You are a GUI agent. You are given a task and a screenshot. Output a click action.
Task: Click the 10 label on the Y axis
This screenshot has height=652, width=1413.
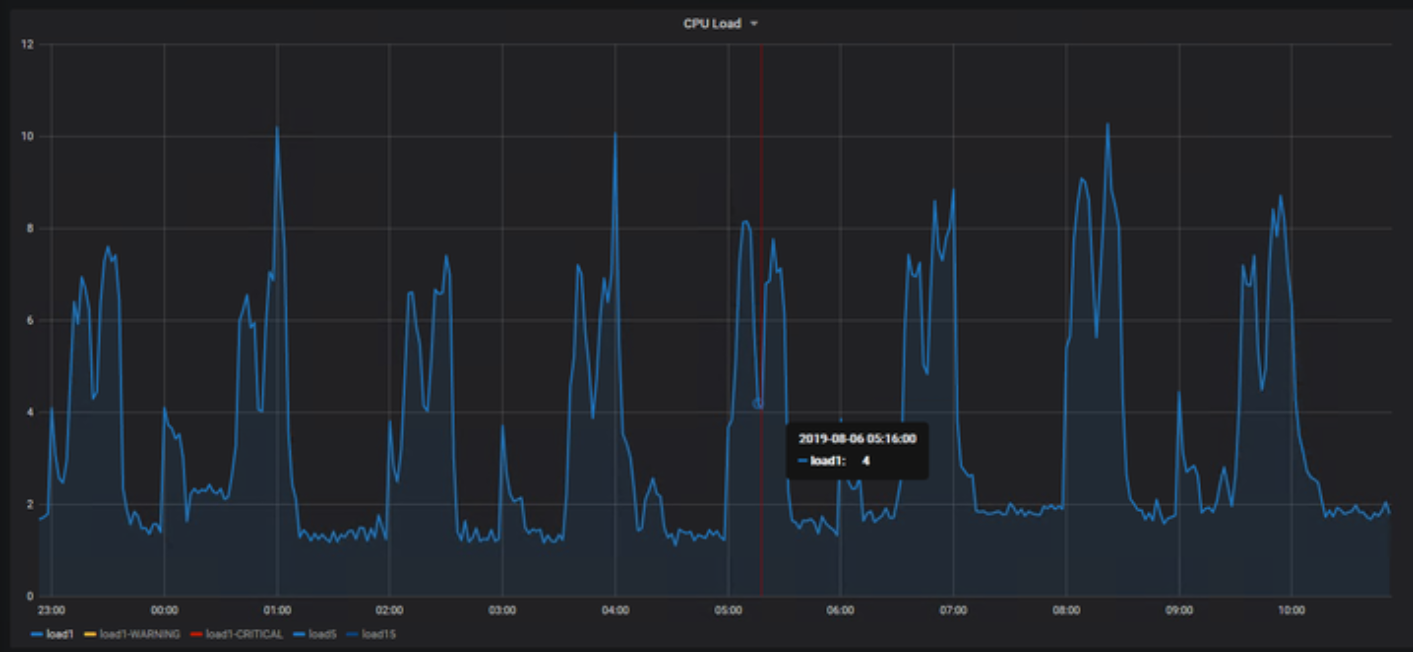(28, 136)
